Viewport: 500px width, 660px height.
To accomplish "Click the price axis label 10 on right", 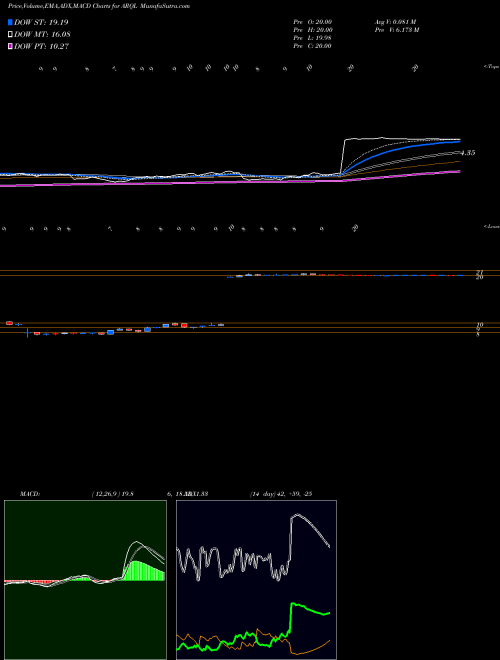I will click(x=479, y=325).
